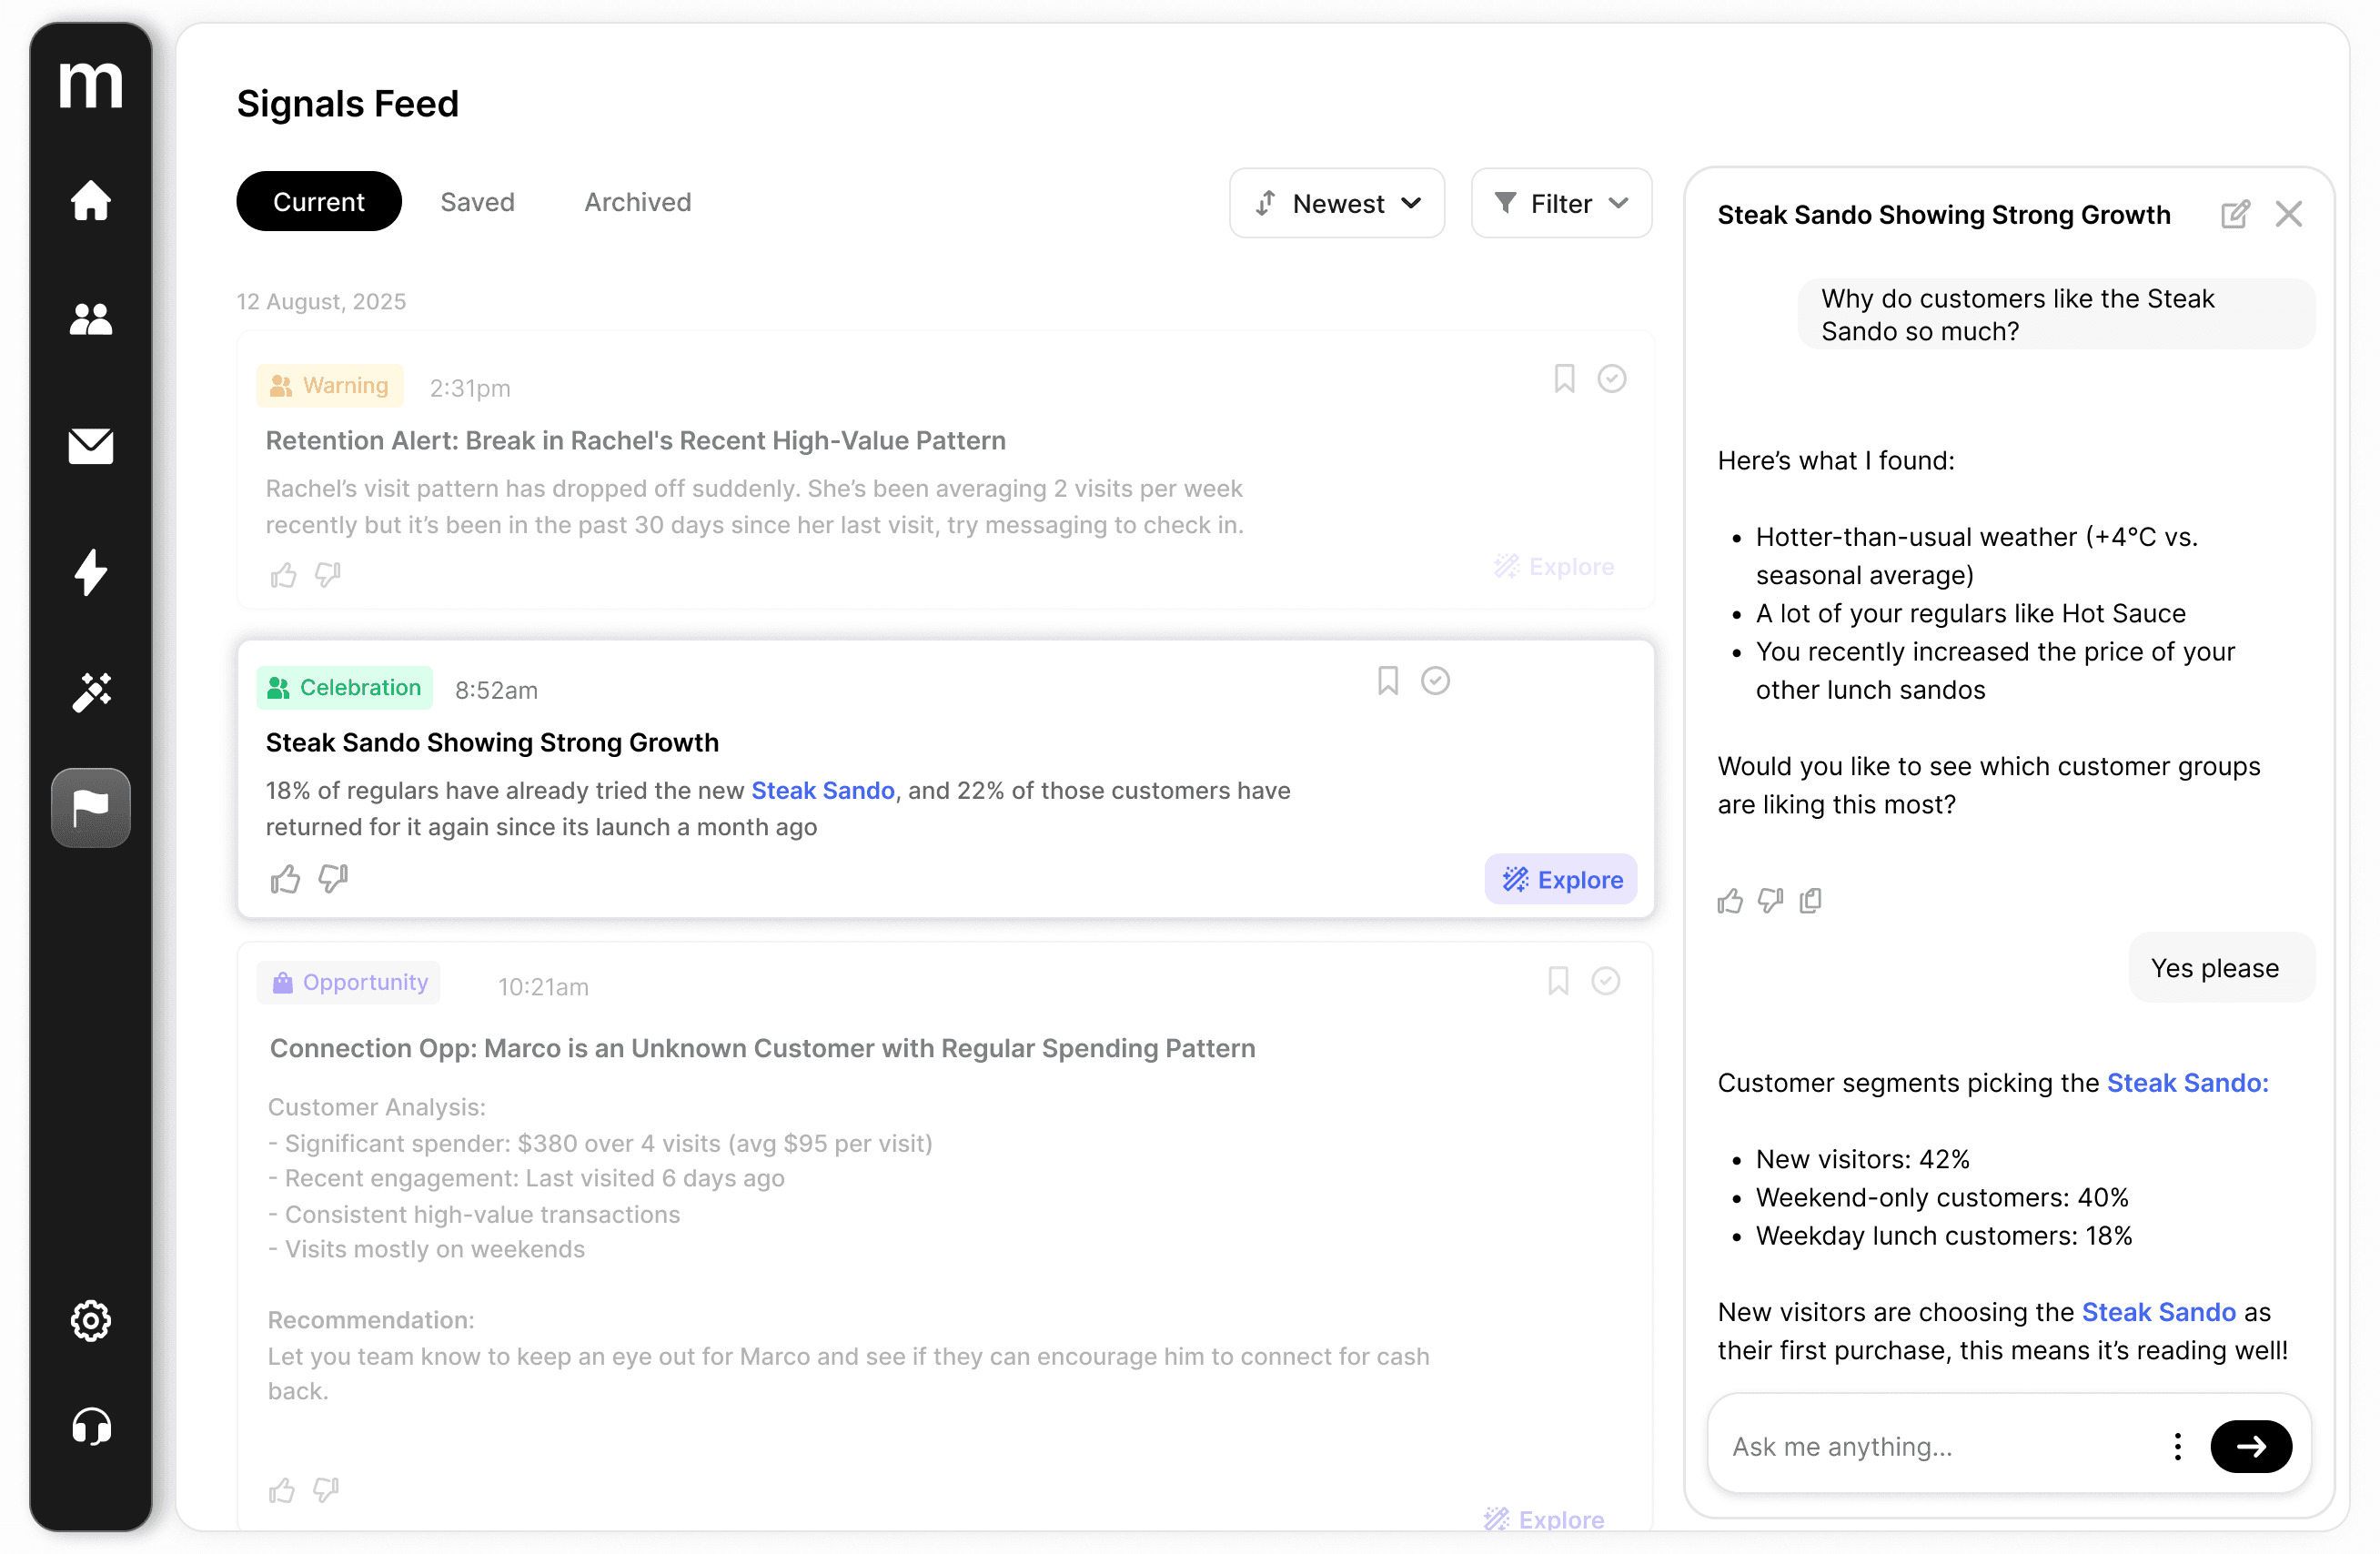Screen dimensions: 2380x1554
Task: Switch to the Archived tab
Action: tap(637, 202)
